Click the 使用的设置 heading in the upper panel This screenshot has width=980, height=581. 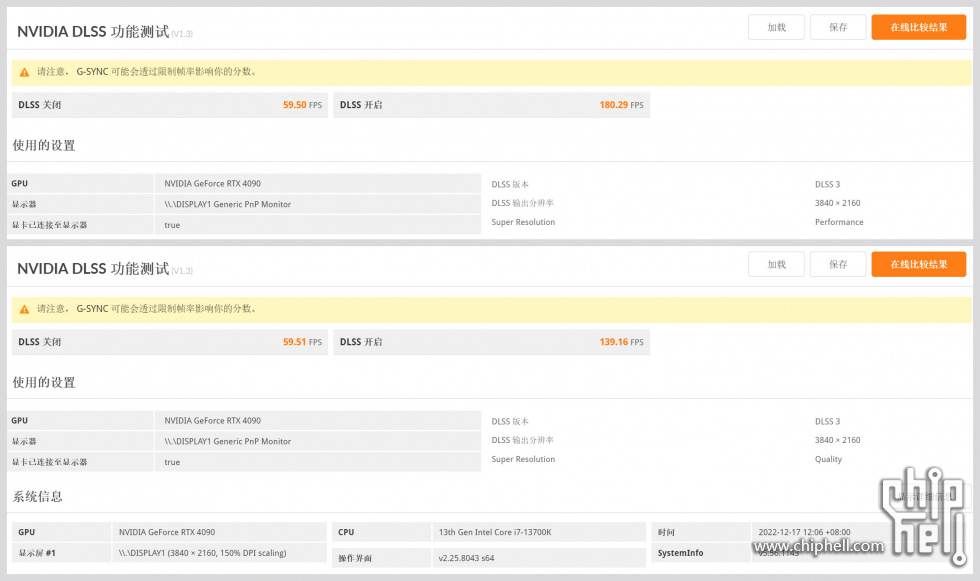coord(44,146)
